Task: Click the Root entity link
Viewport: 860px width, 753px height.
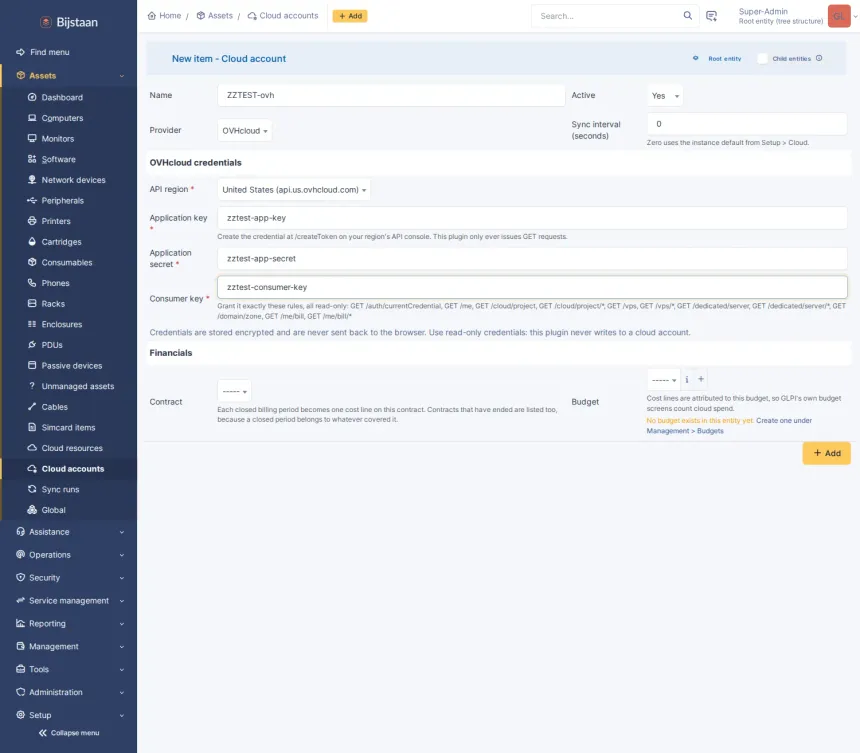Action: 725,59
